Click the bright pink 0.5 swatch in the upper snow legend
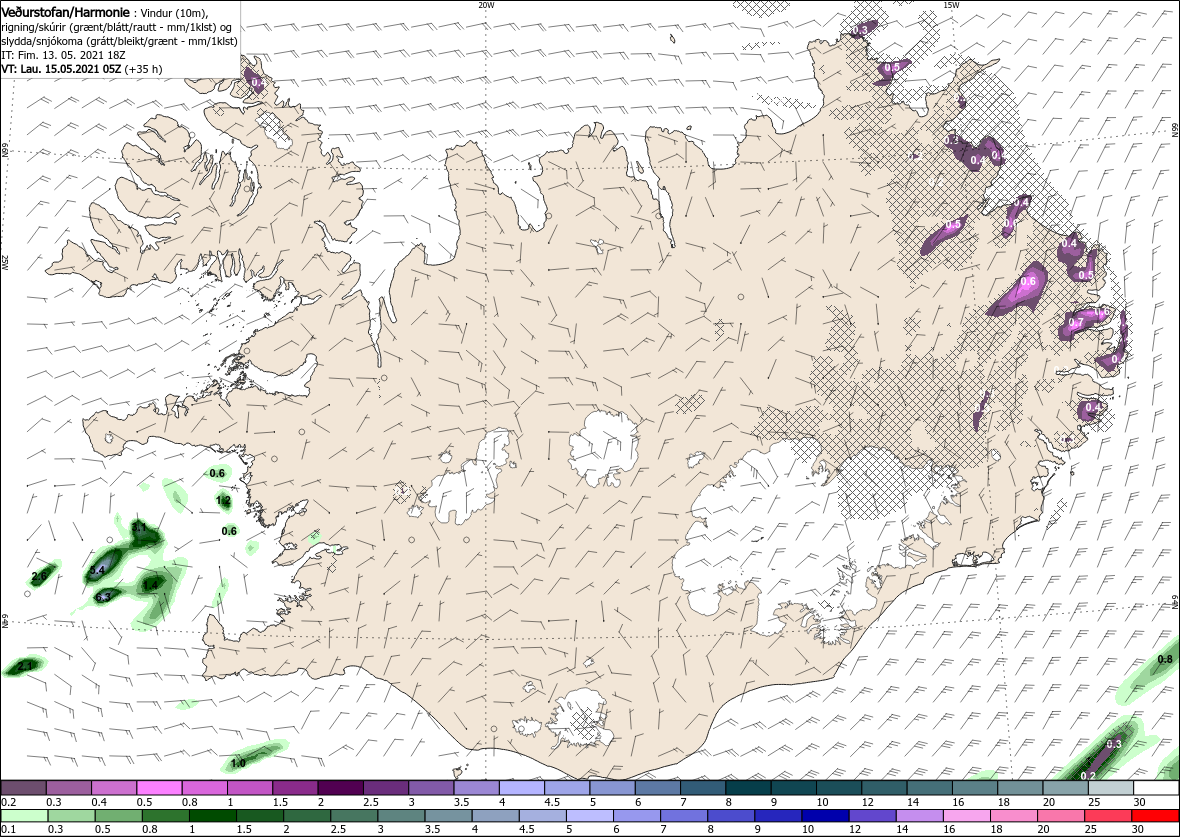 coord(159,788)
